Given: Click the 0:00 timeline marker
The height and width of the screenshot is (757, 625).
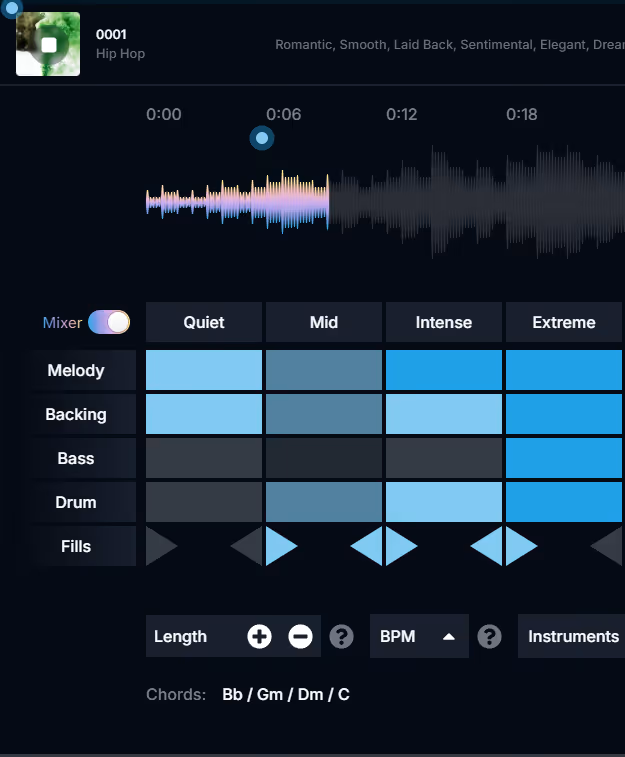Looking at the screenshot, I should pos(164,114).
